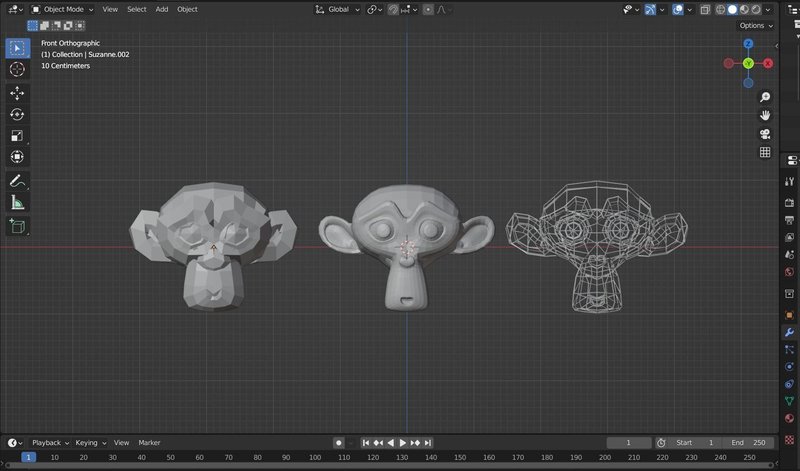This screenshot has width=800, height=471.
Task: Play the animation forward
Action: click(403, 443)
